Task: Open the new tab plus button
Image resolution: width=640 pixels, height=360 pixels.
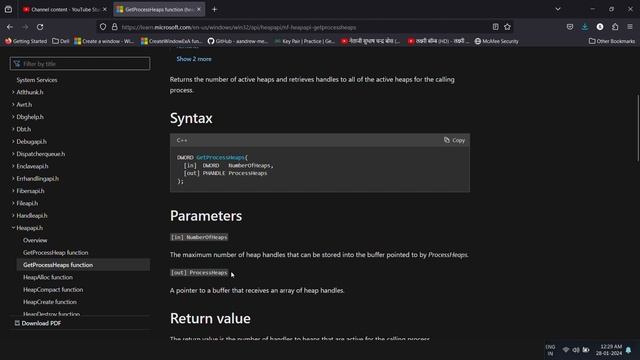Action: point(214,9)
